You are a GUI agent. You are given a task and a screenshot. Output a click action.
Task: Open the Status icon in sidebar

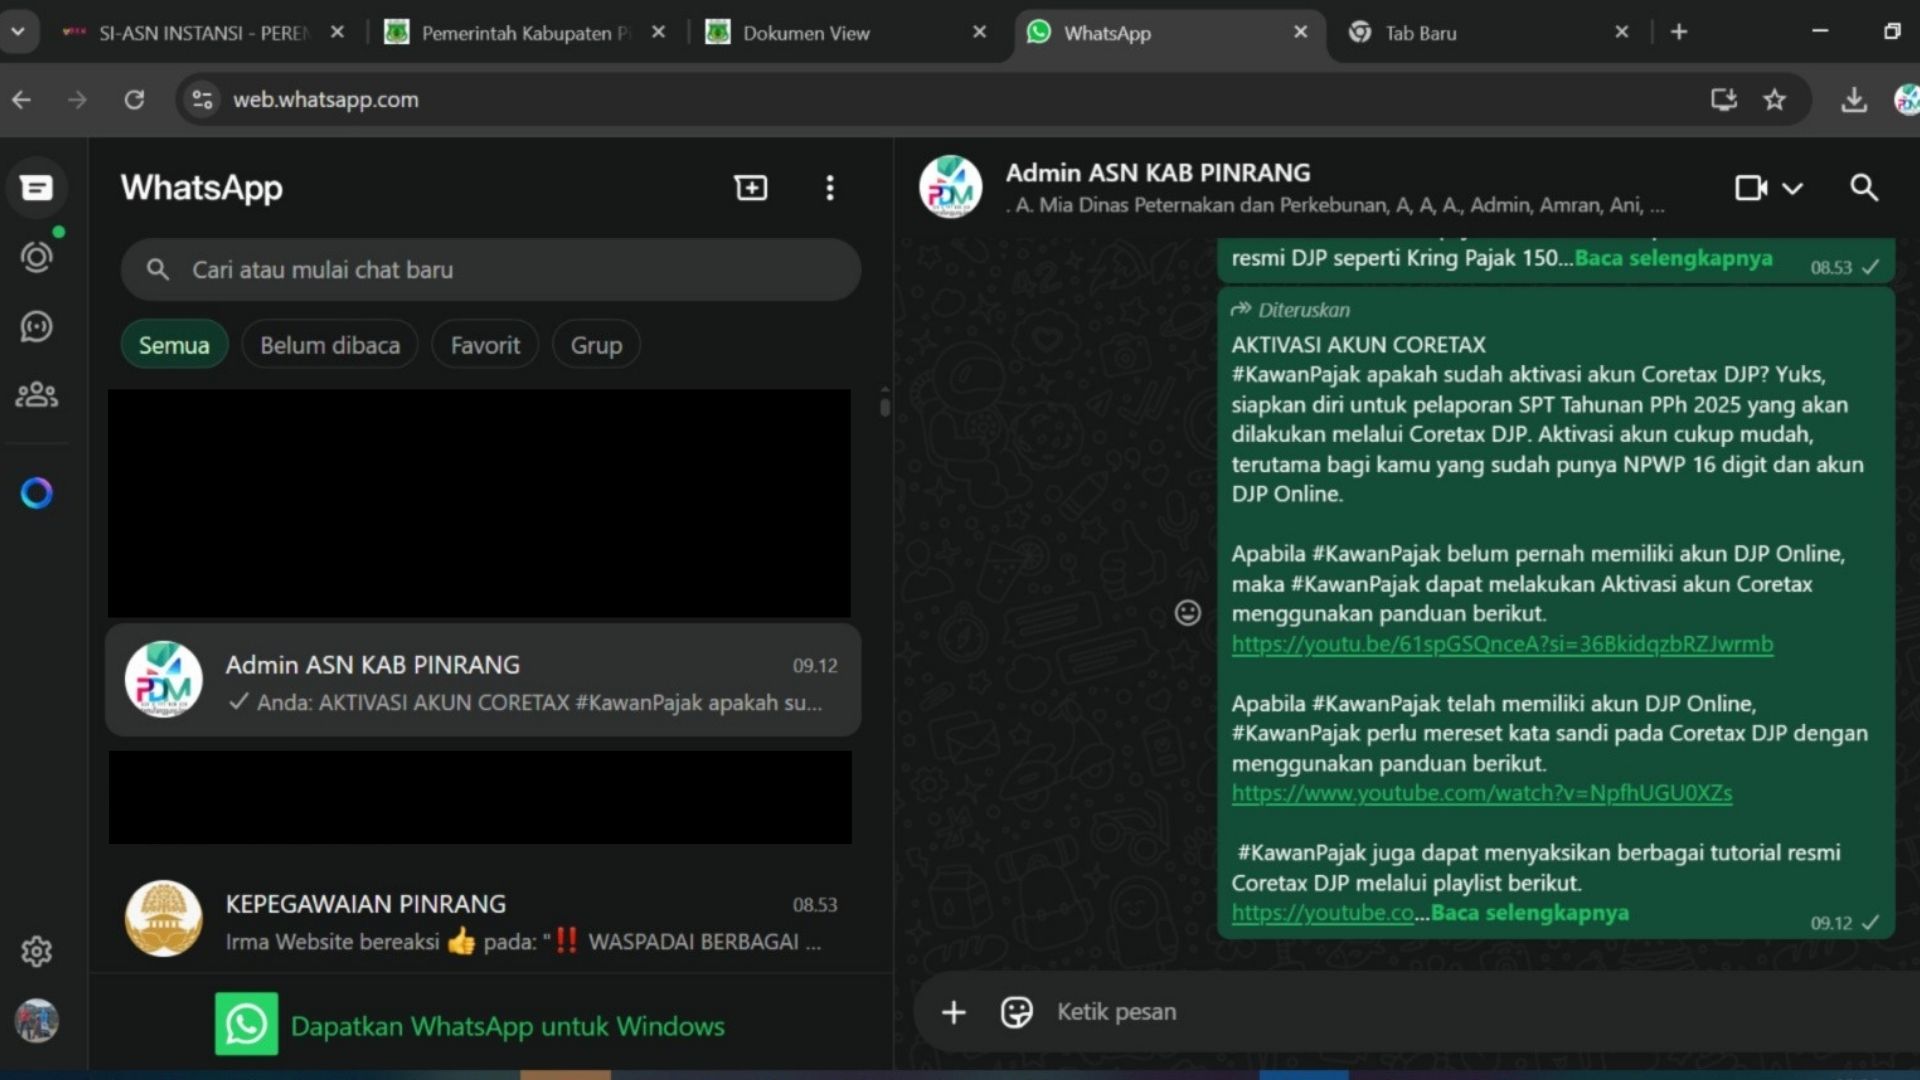tap(36, 257)
